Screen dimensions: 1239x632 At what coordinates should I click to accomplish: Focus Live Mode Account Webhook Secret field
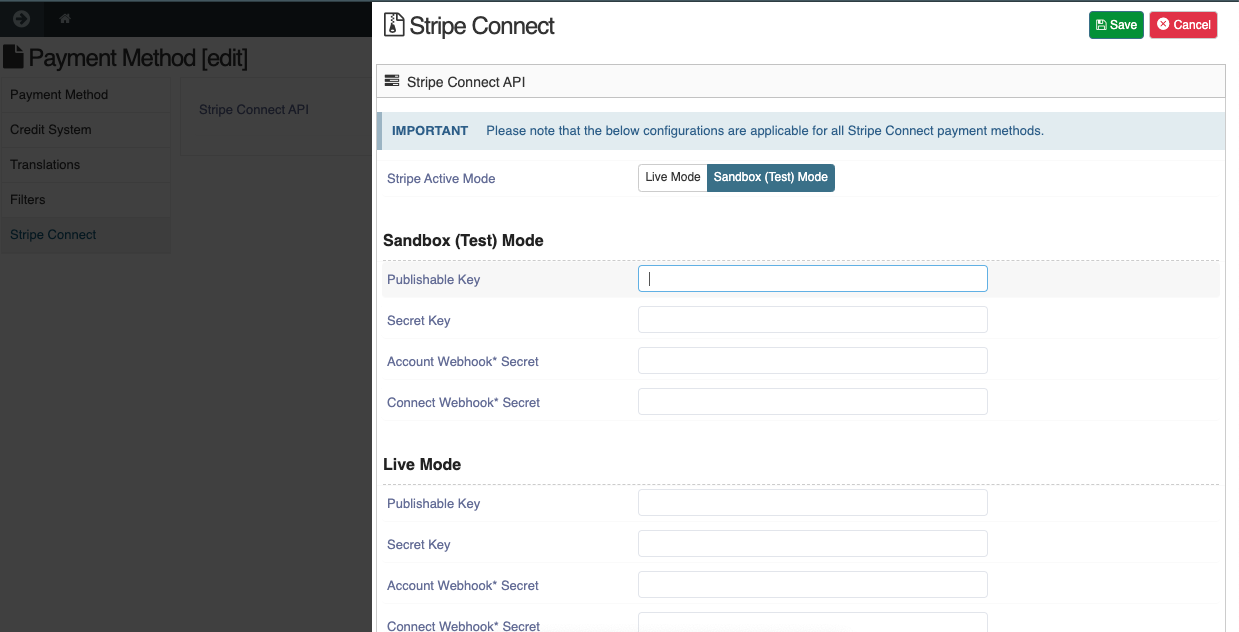click(x=813, y=585)
